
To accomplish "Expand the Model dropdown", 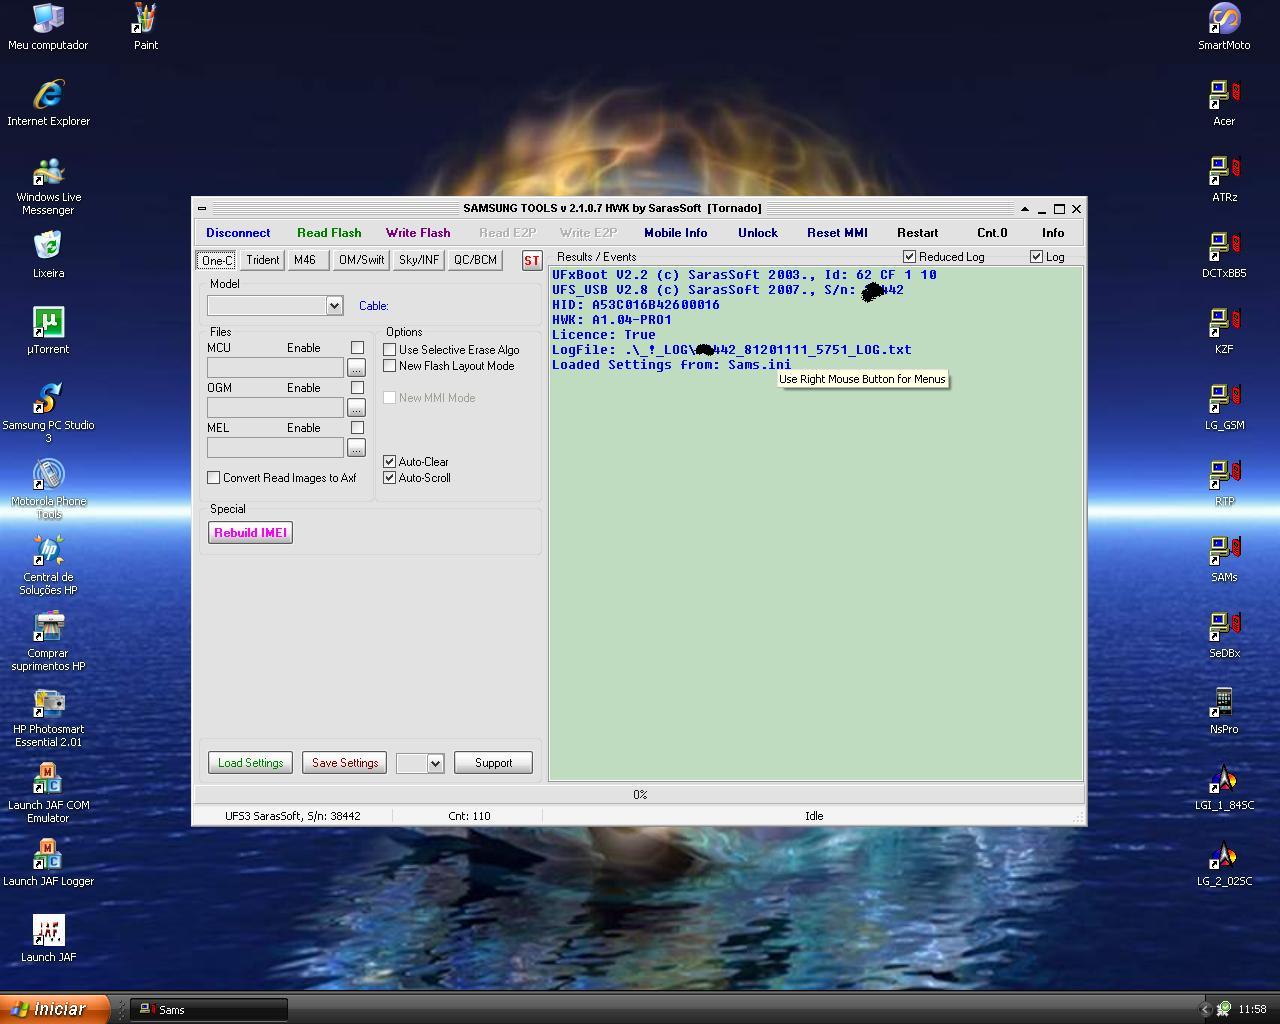I will coord(334,306).
